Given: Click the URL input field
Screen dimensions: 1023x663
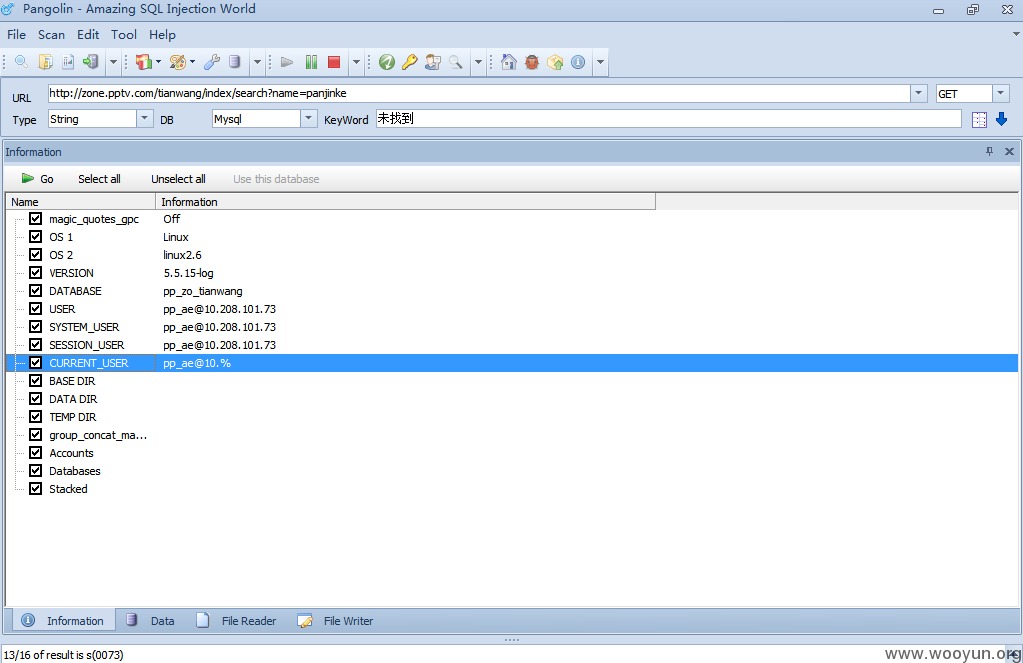Looking at the screenshot, I should 479,93.
